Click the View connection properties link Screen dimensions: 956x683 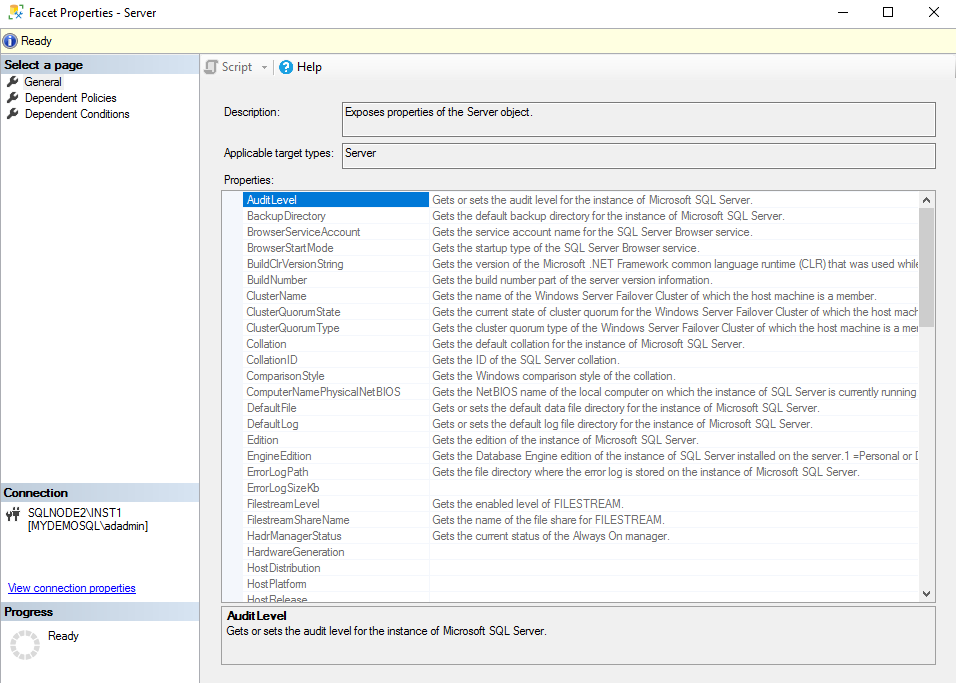point(71,588)
